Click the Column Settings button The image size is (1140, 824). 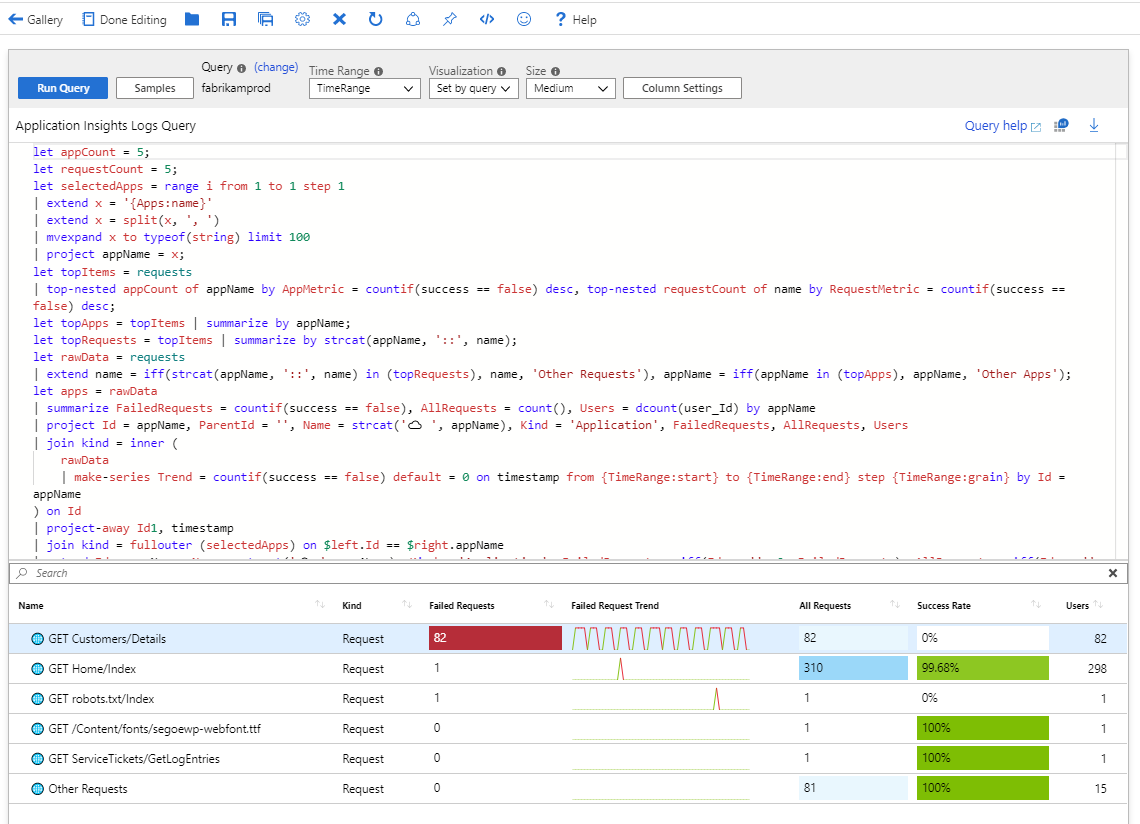(682, 88)
